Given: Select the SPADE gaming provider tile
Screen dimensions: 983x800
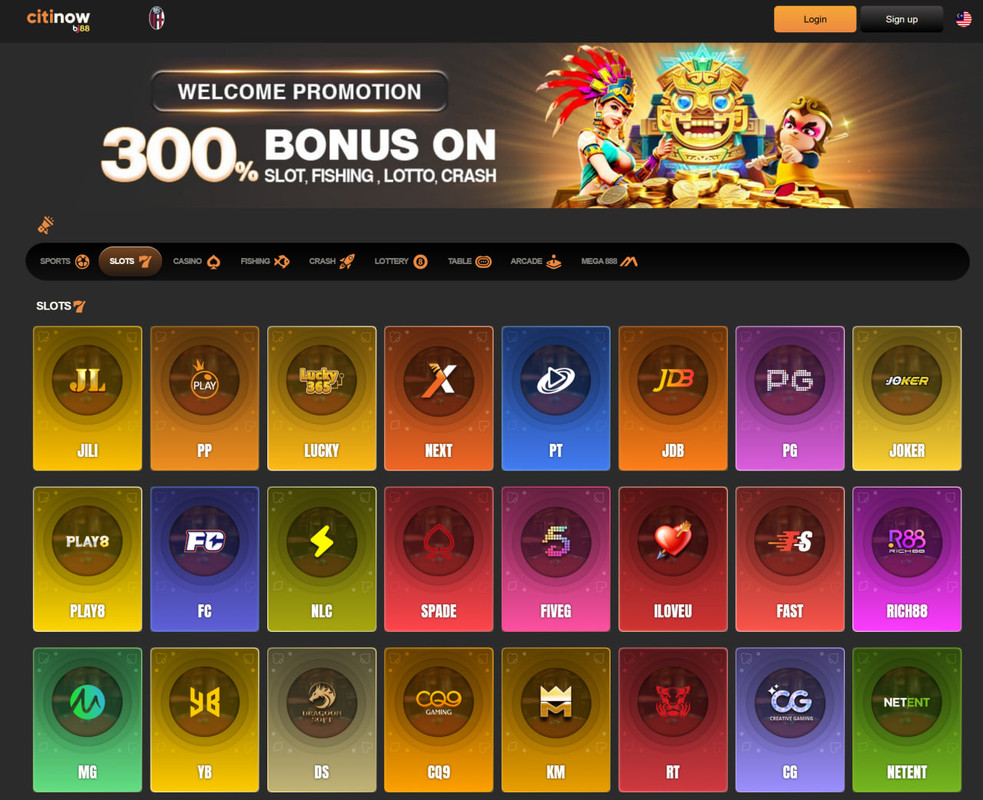Looking at the screenshot, I should pos(438,559).
